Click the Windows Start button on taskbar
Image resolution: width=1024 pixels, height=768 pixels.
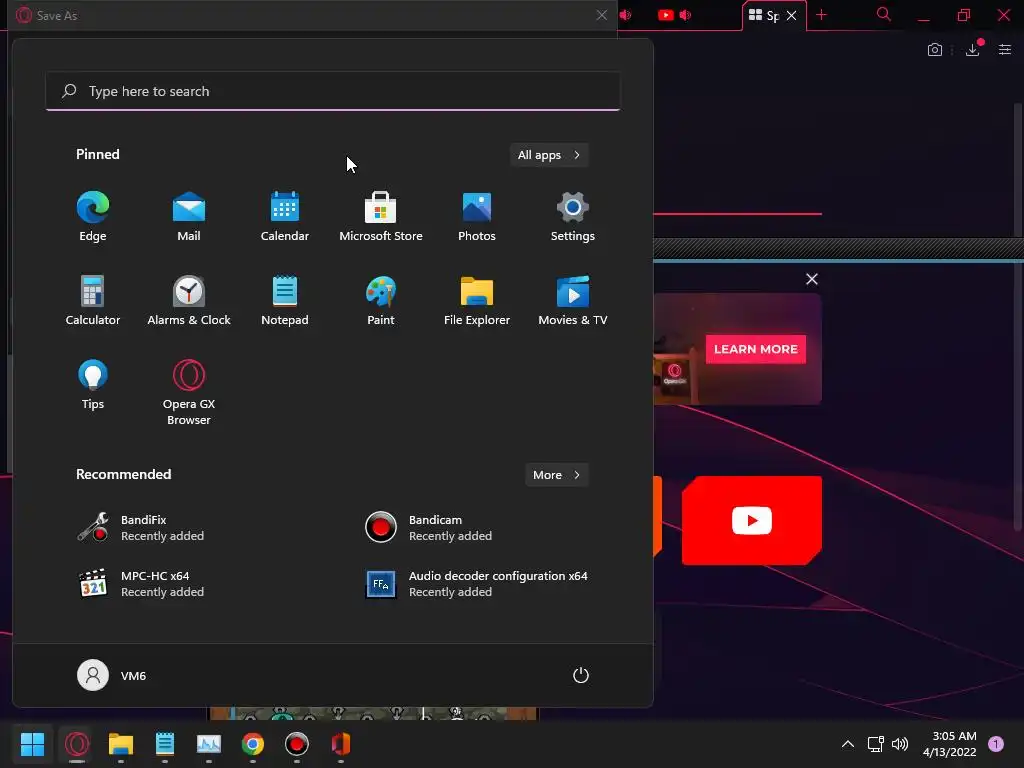pos(32,744)
